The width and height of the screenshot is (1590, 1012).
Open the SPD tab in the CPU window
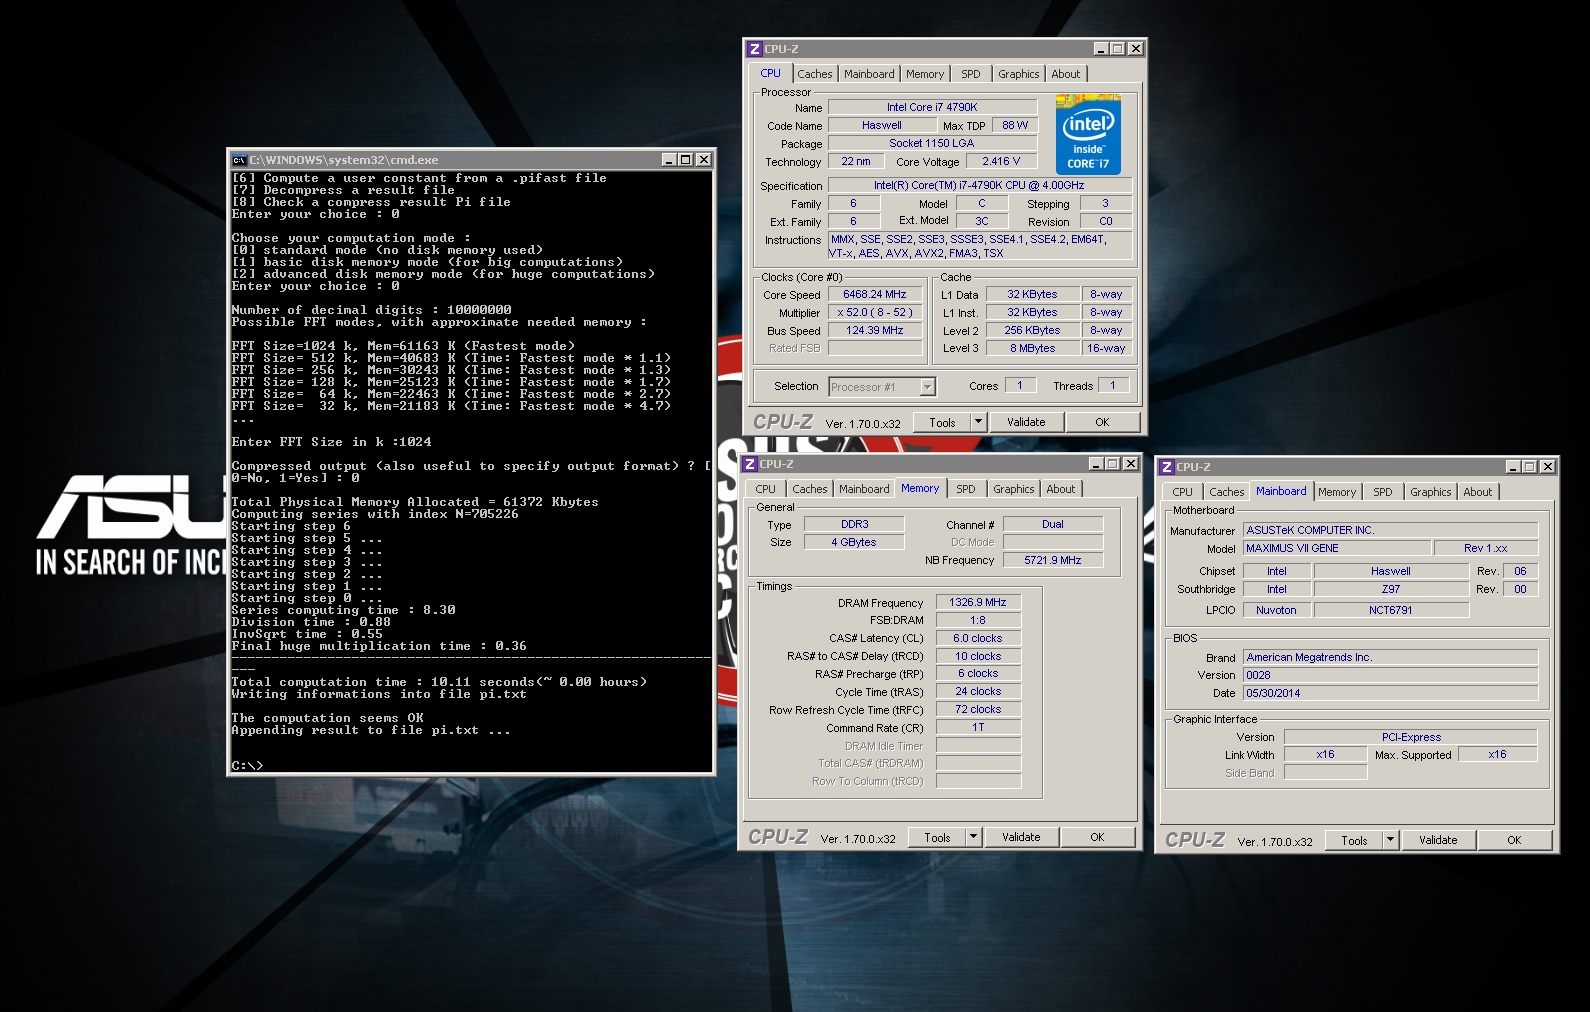coord(971,74)
